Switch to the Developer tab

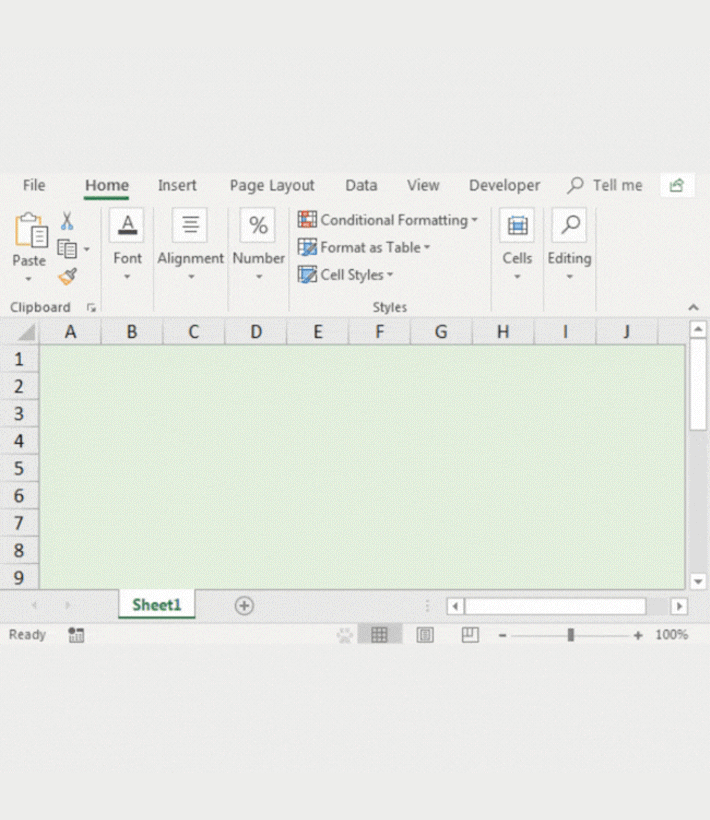pos(505,185)
